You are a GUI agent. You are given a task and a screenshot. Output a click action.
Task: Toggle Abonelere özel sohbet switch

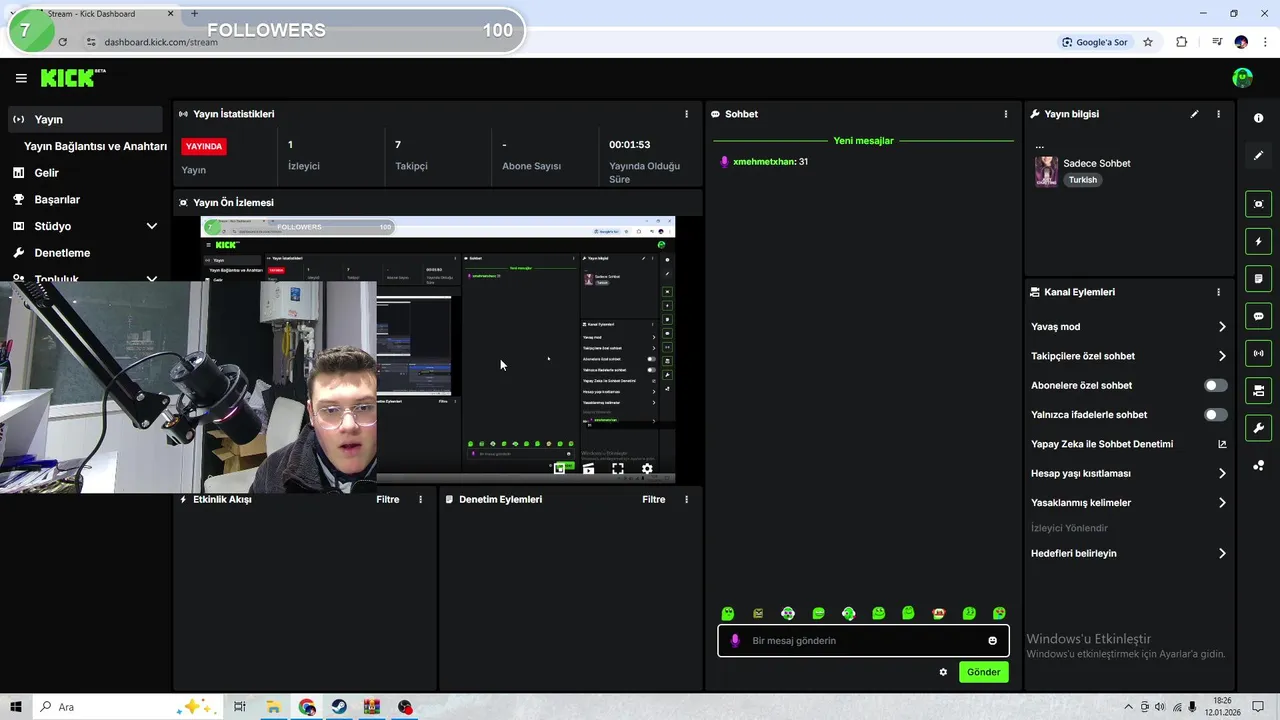(x=1215, y=385)
